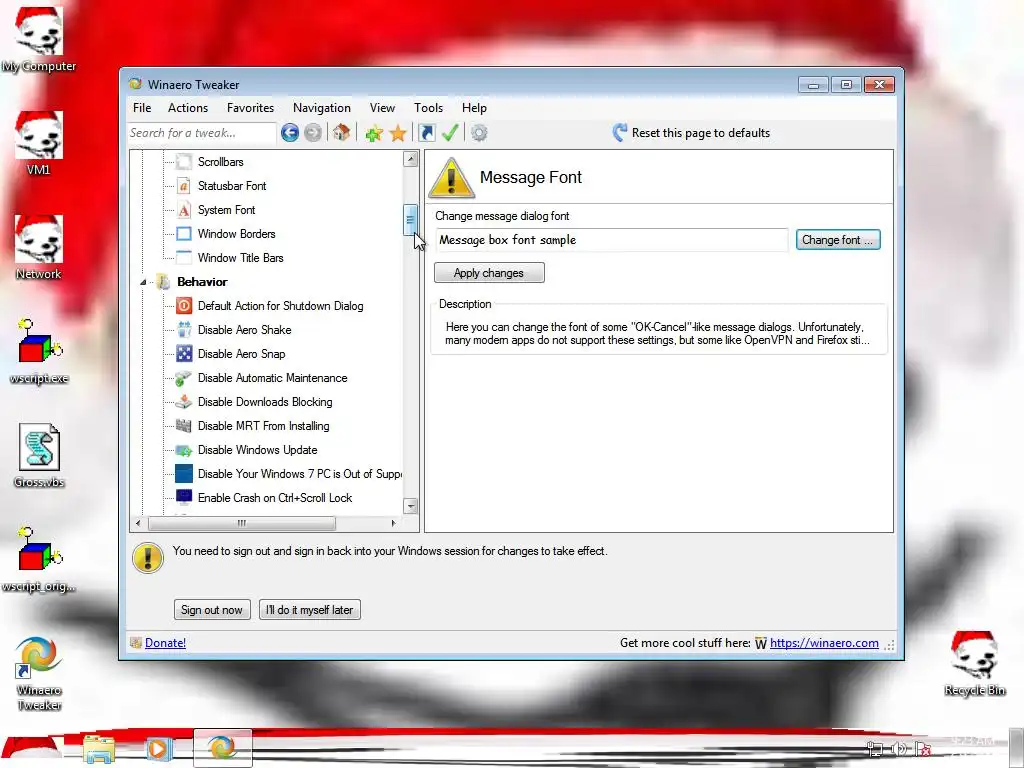
Task: Click the Disable Your Windows 7 PC row icon
Action: tap(184, 473)
